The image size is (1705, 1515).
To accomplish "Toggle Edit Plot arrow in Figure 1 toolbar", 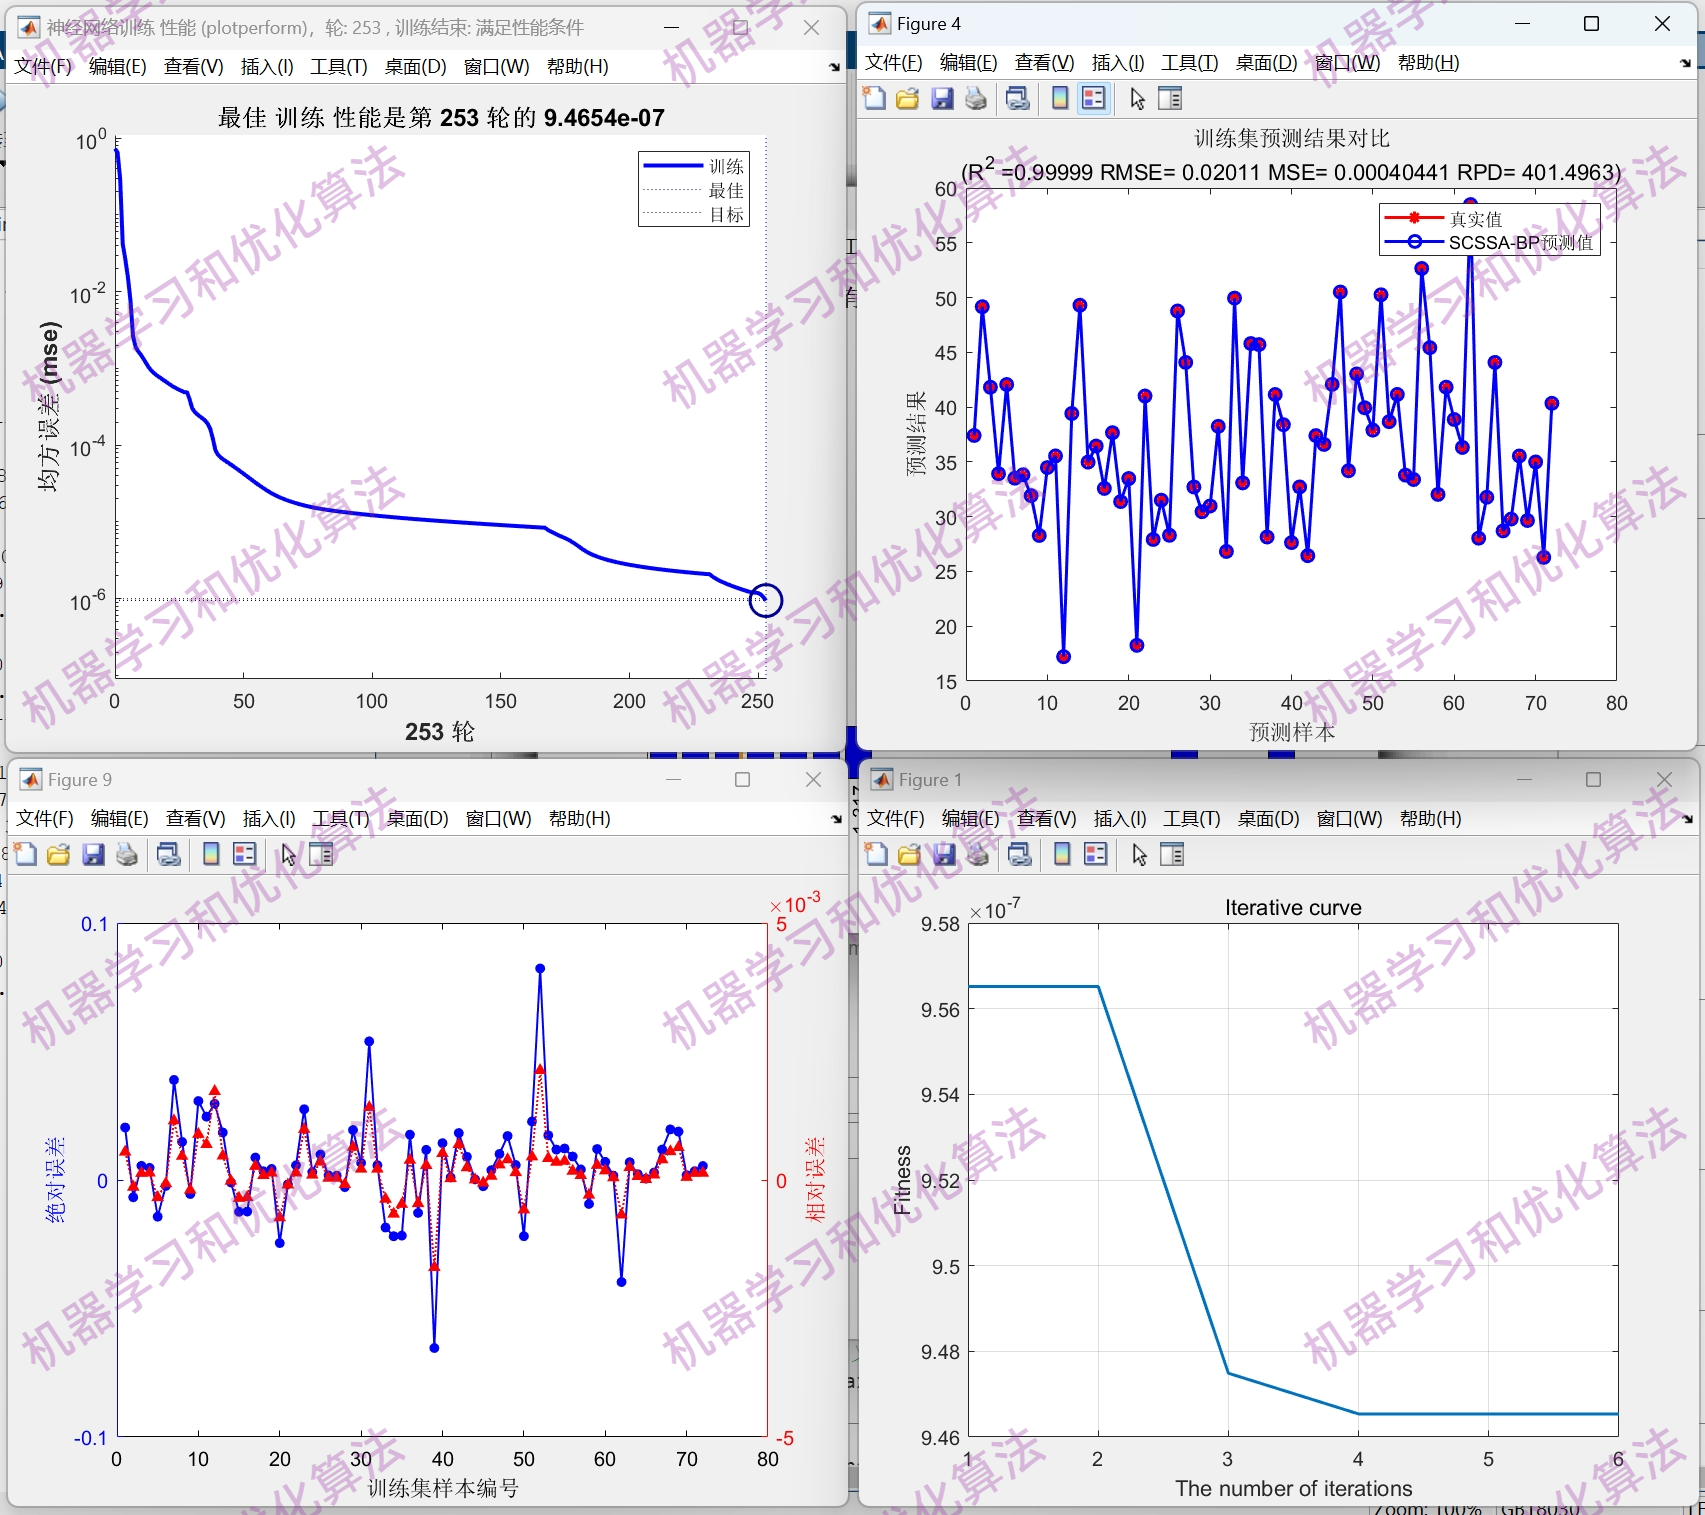I will pos(1139,854).
